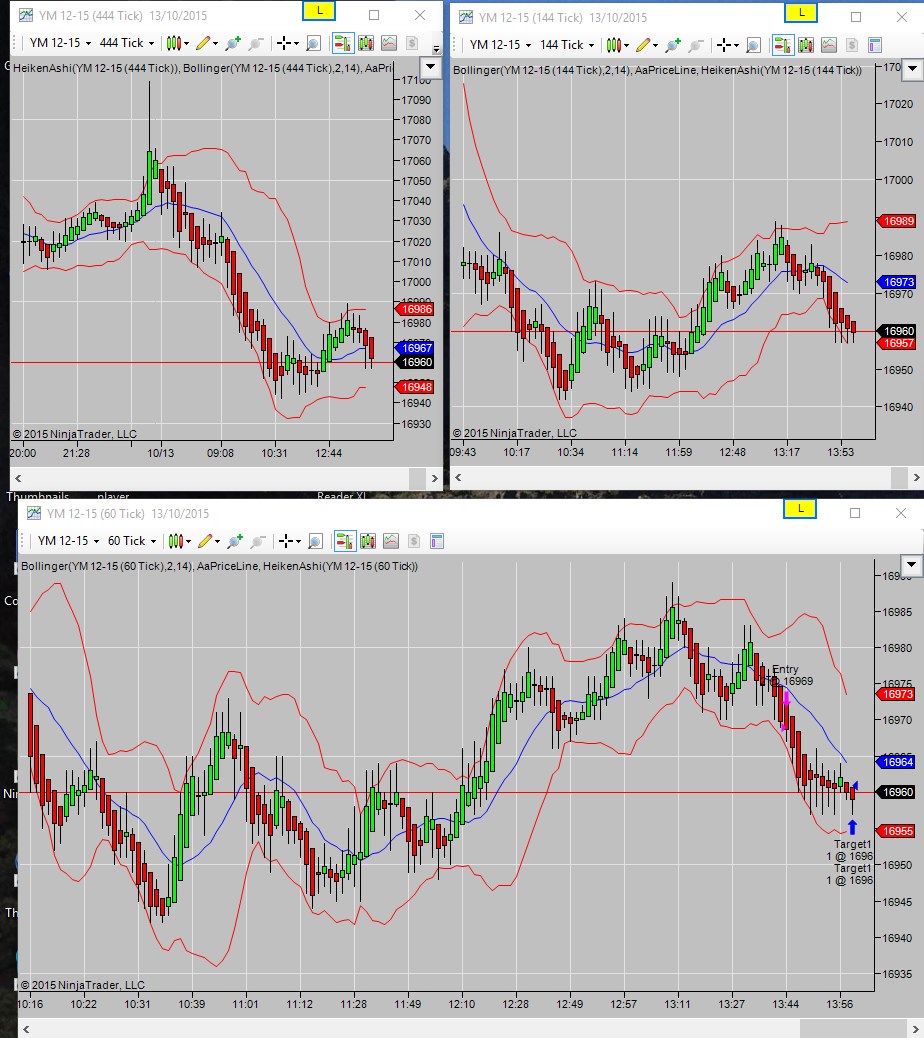
Task: Click right scroll arrow of 144 Tick chart
Action: (x=917, y=477)
